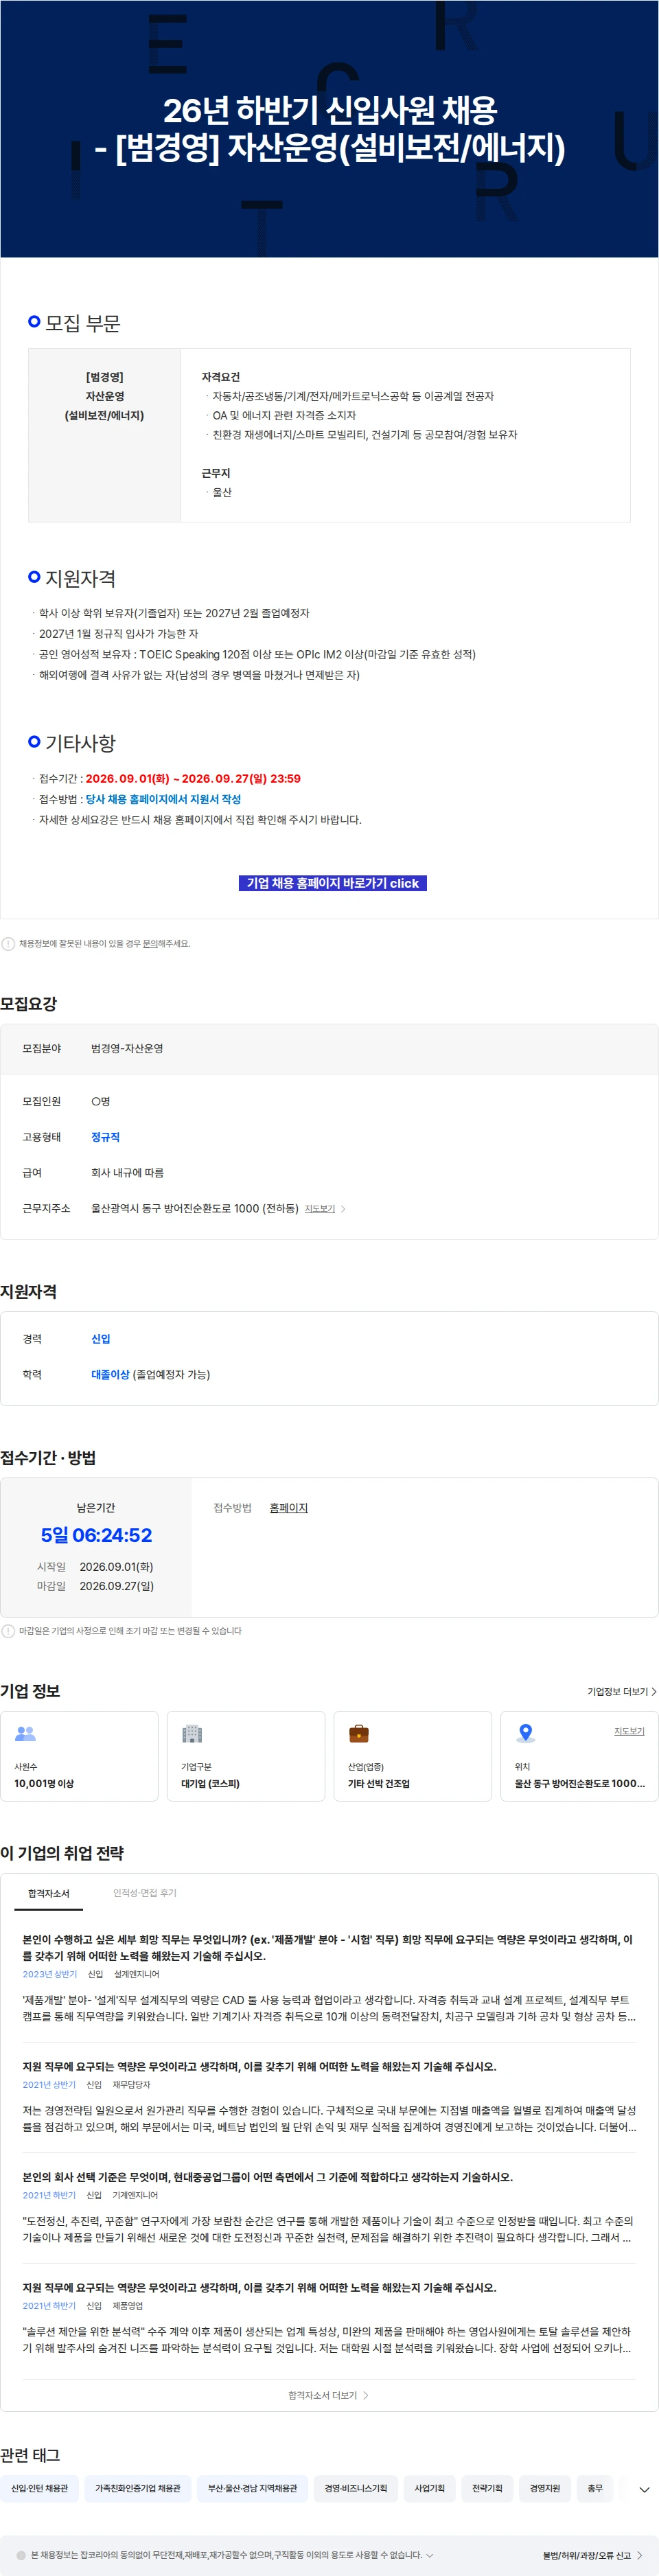Click the gray circle icon in footer notice
This screenshot has height=2576, width=659.
tap(21, 2554)
